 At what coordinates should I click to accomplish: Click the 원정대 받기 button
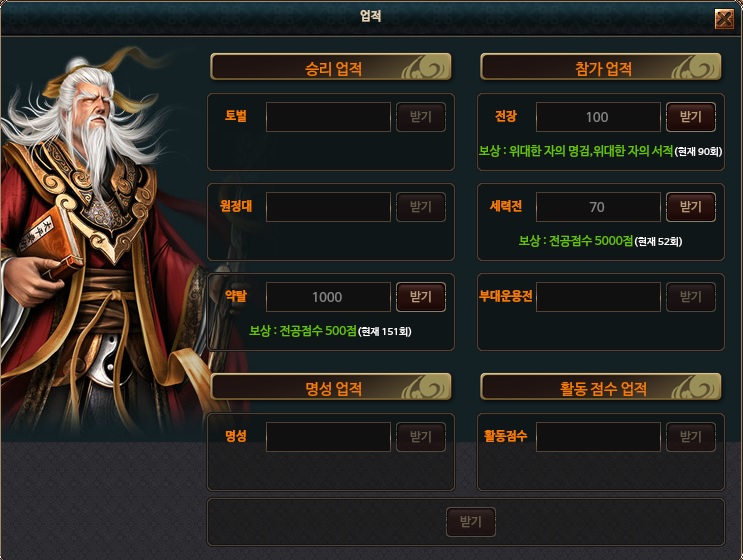(x=421, y=207)
